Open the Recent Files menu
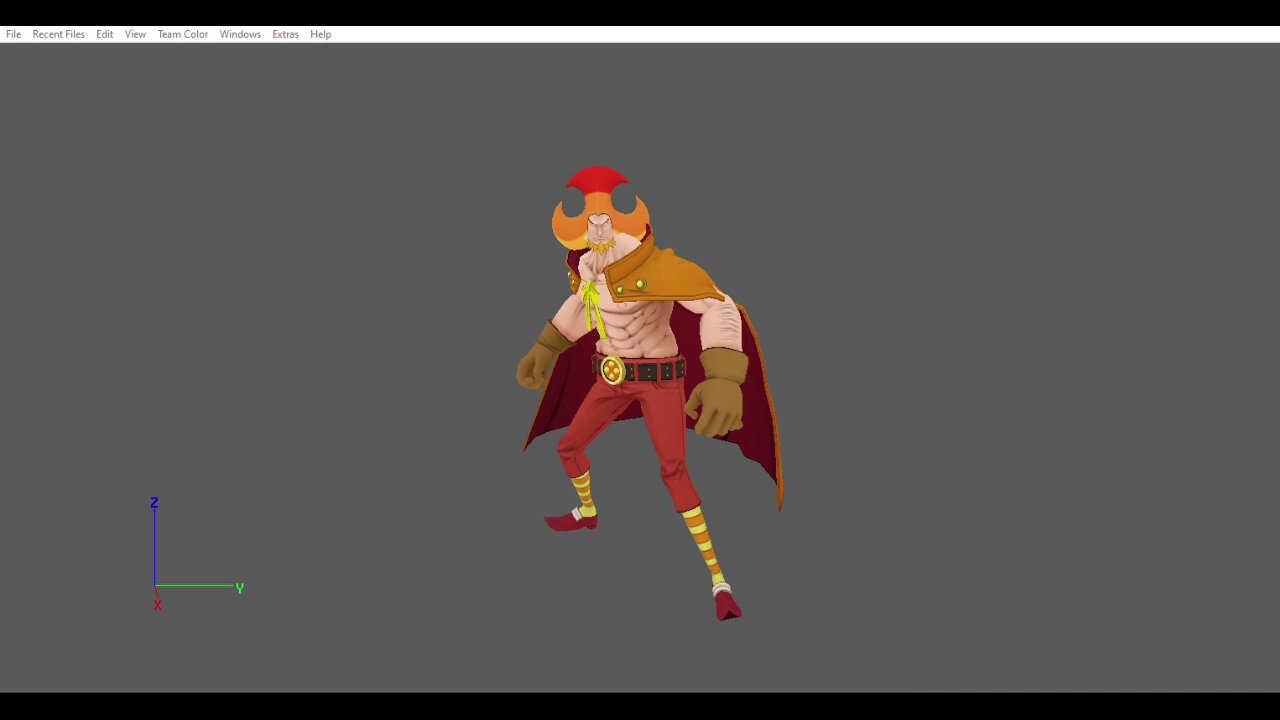 58,34
